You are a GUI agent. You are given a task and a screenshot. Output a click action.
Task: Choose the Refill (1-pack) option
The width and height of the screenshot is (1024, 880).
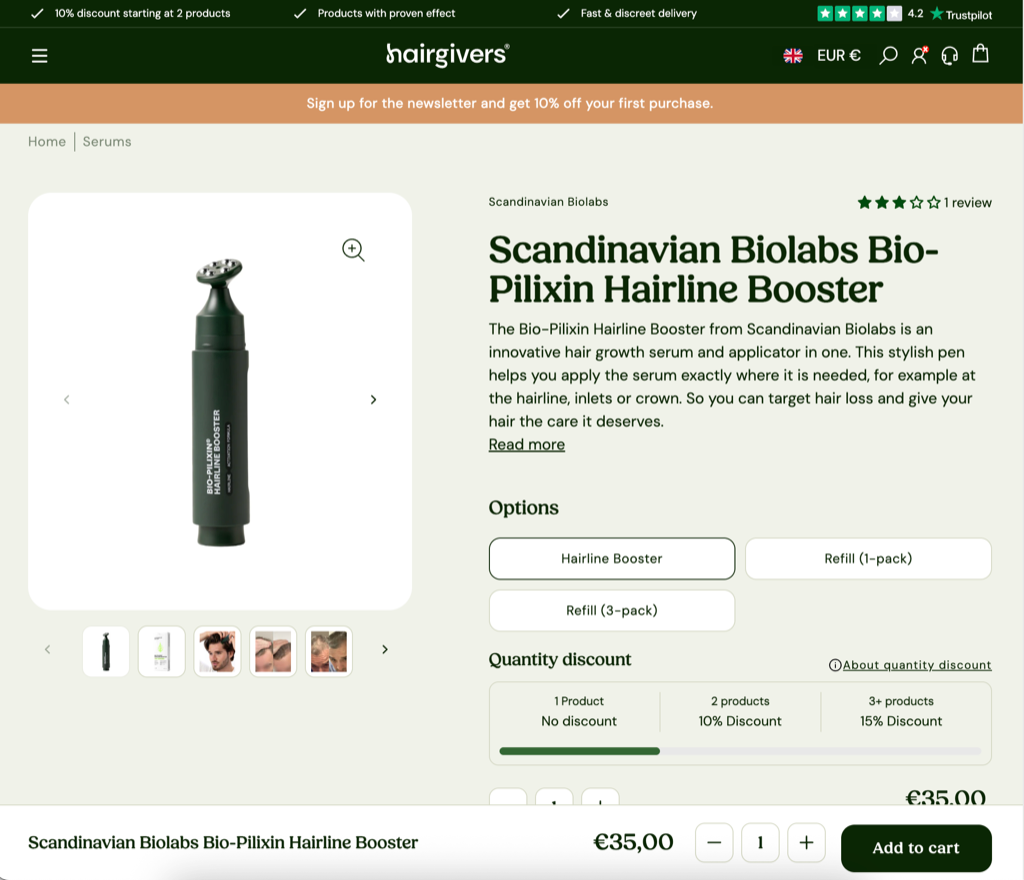[867, 559]
